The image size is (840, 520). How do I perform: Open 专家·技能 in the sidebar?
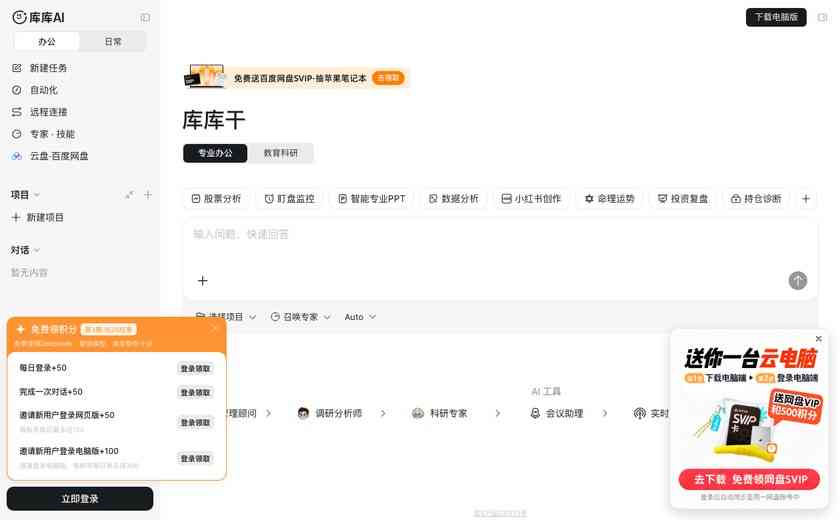(43, 134)
